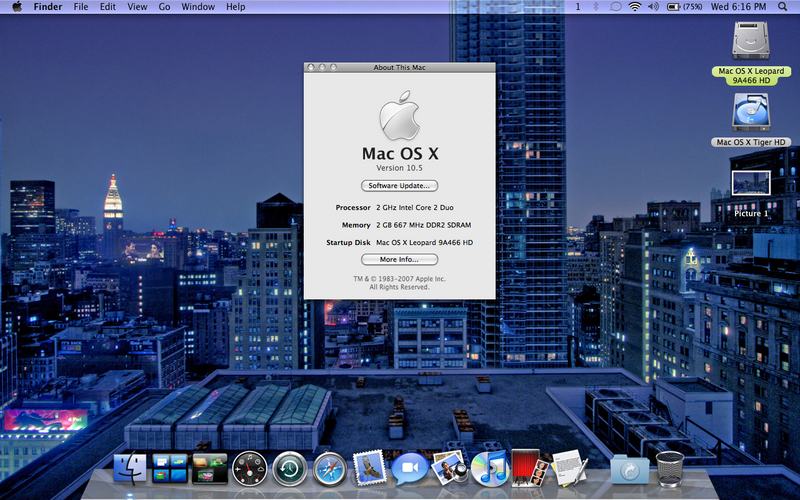This screenshot has height=500, width=800.
Task: Open Finder from the Dock
Action: click(x=130, y=468)
